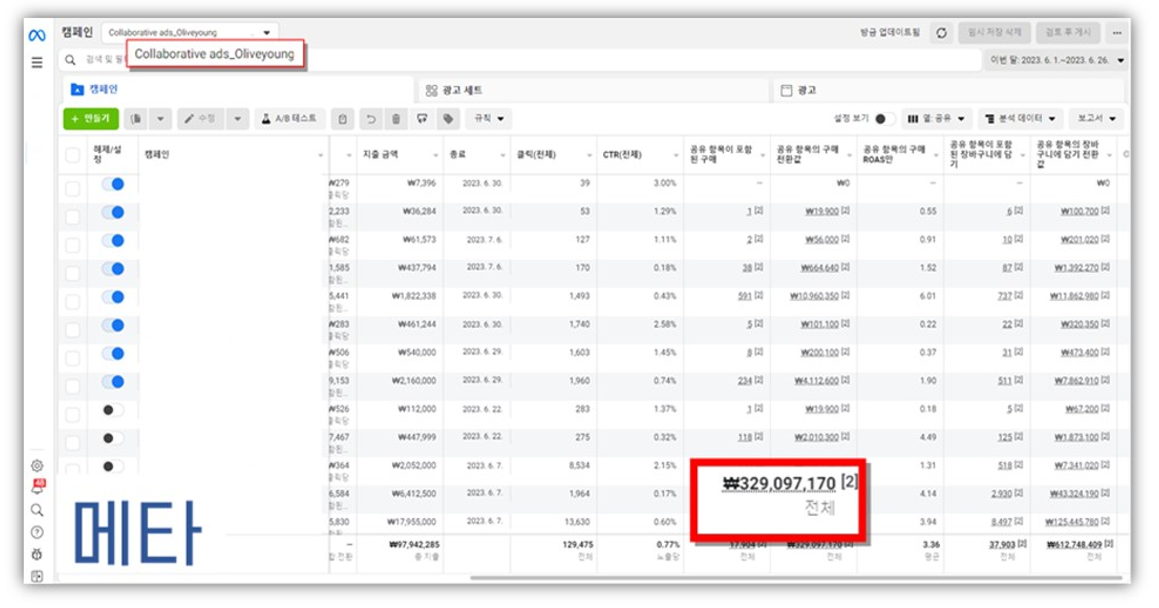Open the 규칙 rules dropdown
This screenshot has height=608, width=1159.
(489, 118)
